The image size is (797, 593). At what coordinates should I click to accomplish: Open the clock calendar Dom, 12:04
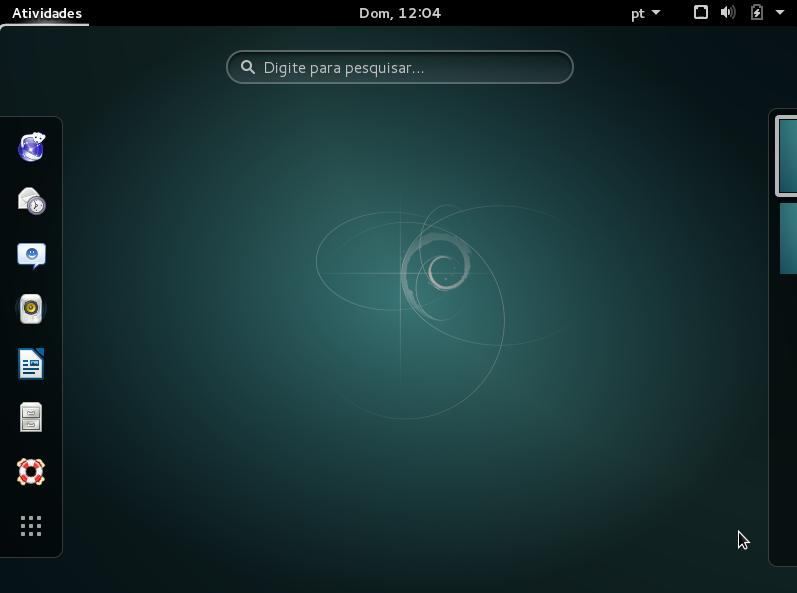[x=400, y=13]
